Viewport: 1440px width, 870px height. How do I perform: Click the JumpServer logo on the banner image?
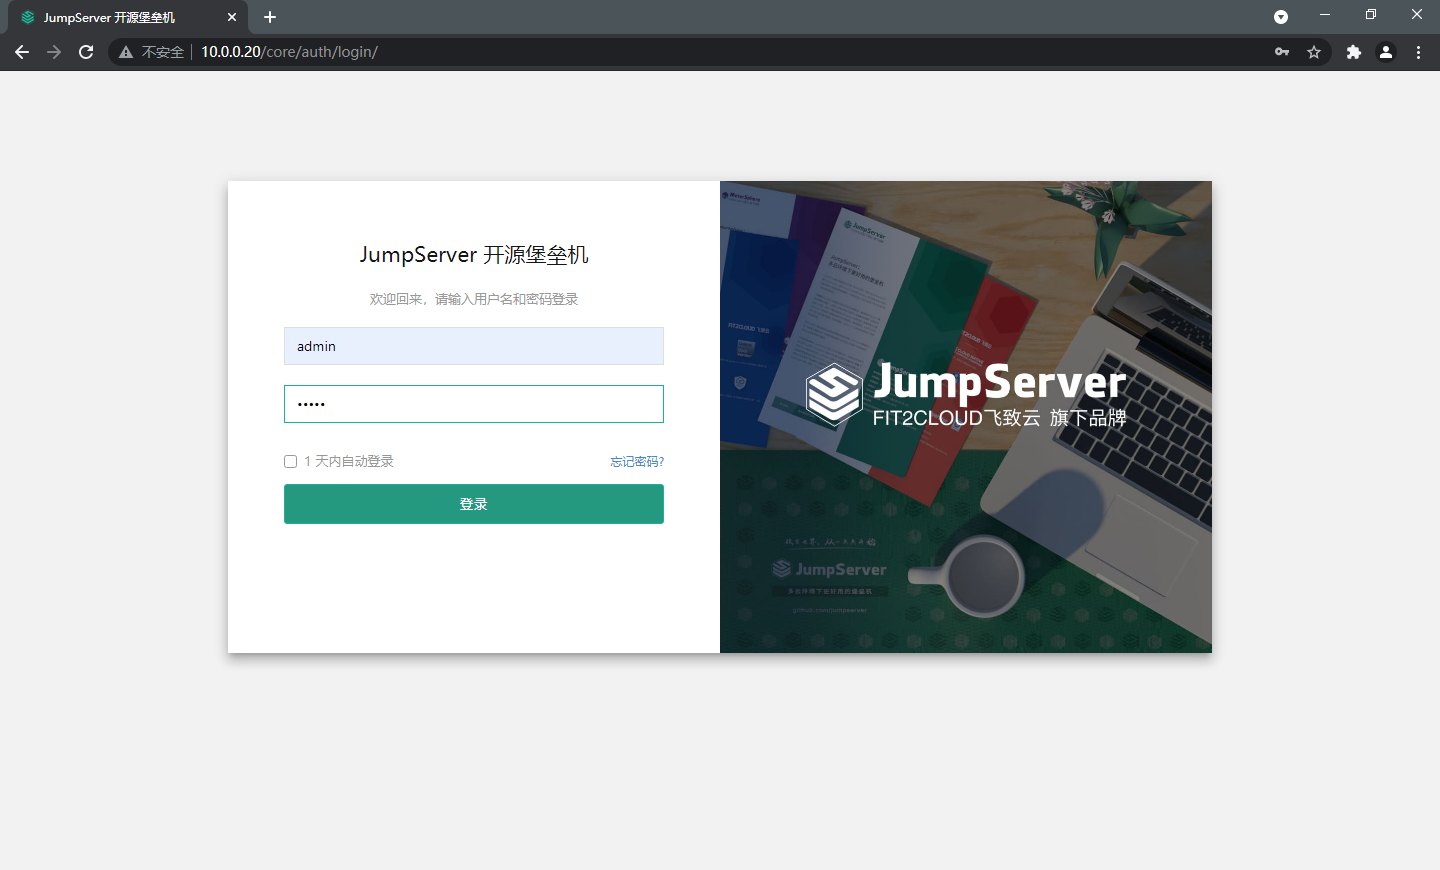pos(967,395)
